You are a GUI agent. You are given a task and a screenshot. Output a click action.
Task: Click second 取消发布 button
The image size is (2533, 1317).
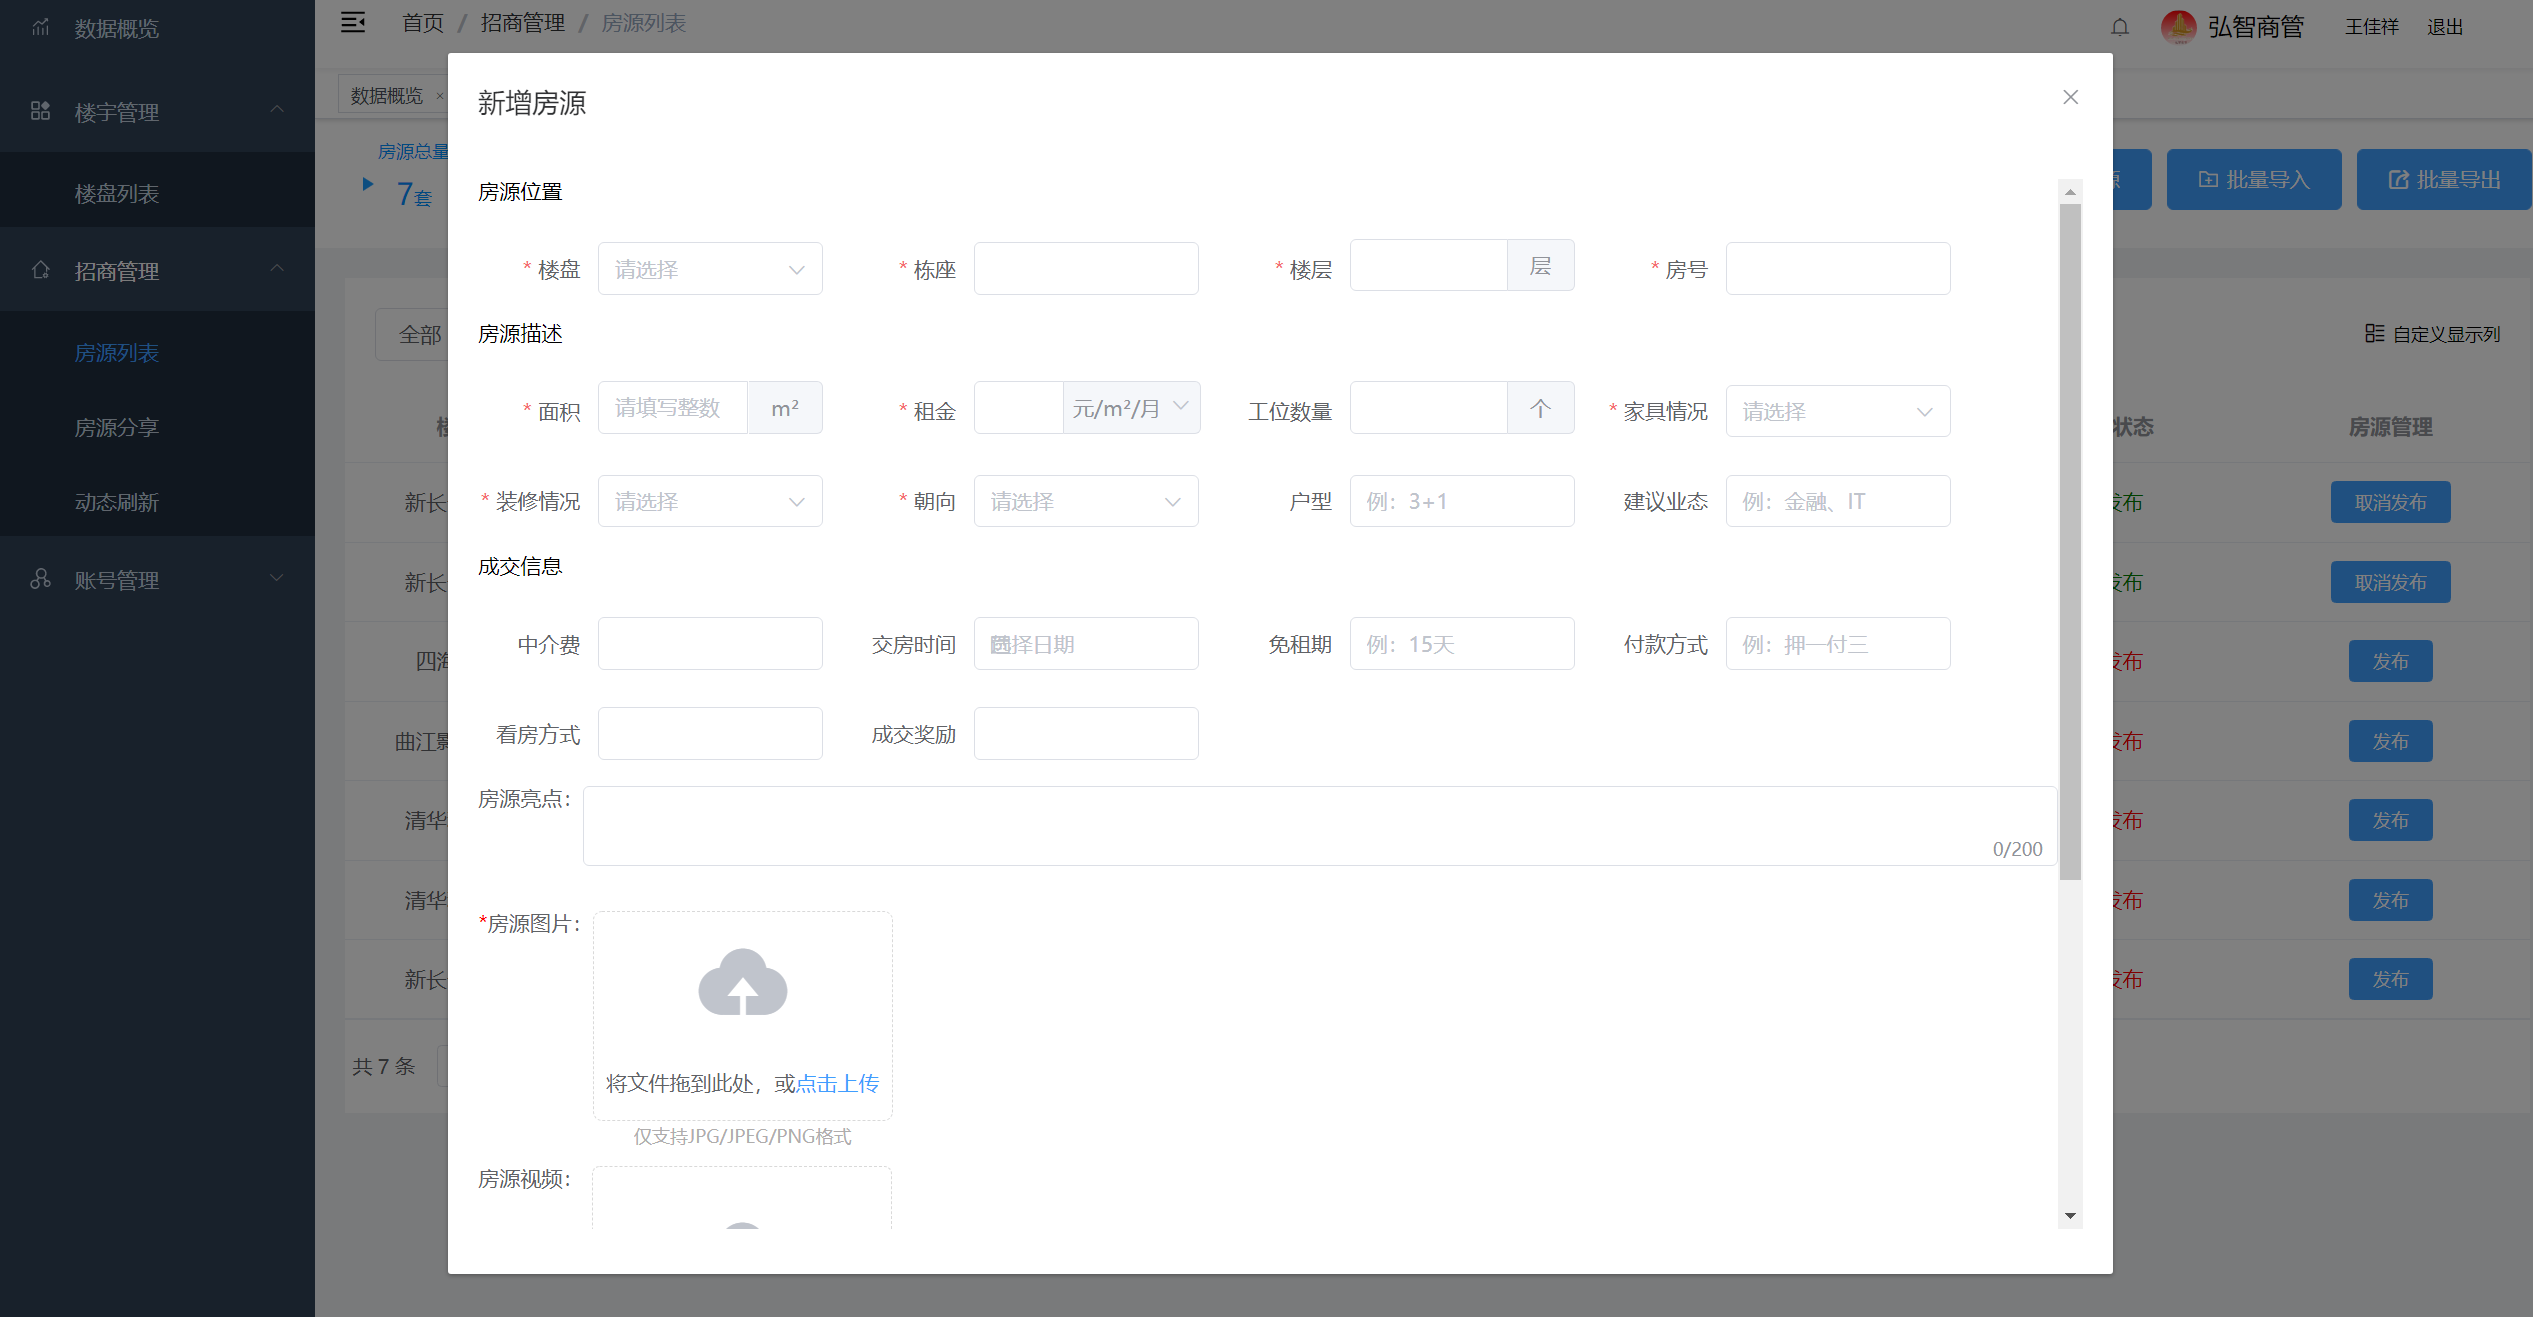coord(2390,582)
